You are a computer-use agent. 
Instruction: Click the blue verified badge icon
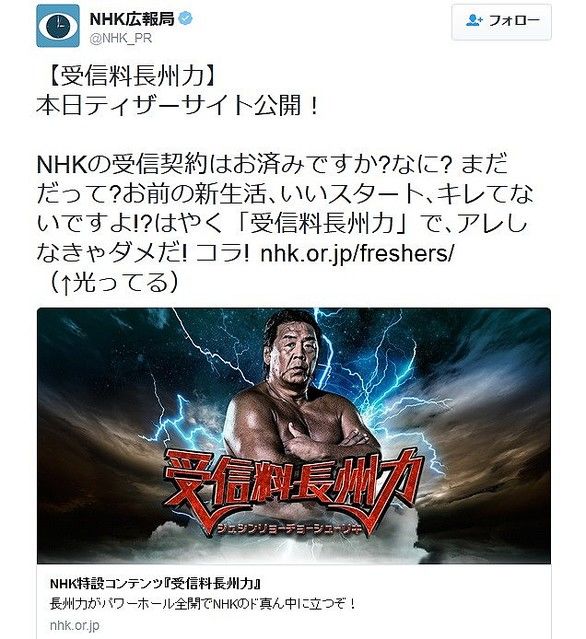tap(186, 19)
